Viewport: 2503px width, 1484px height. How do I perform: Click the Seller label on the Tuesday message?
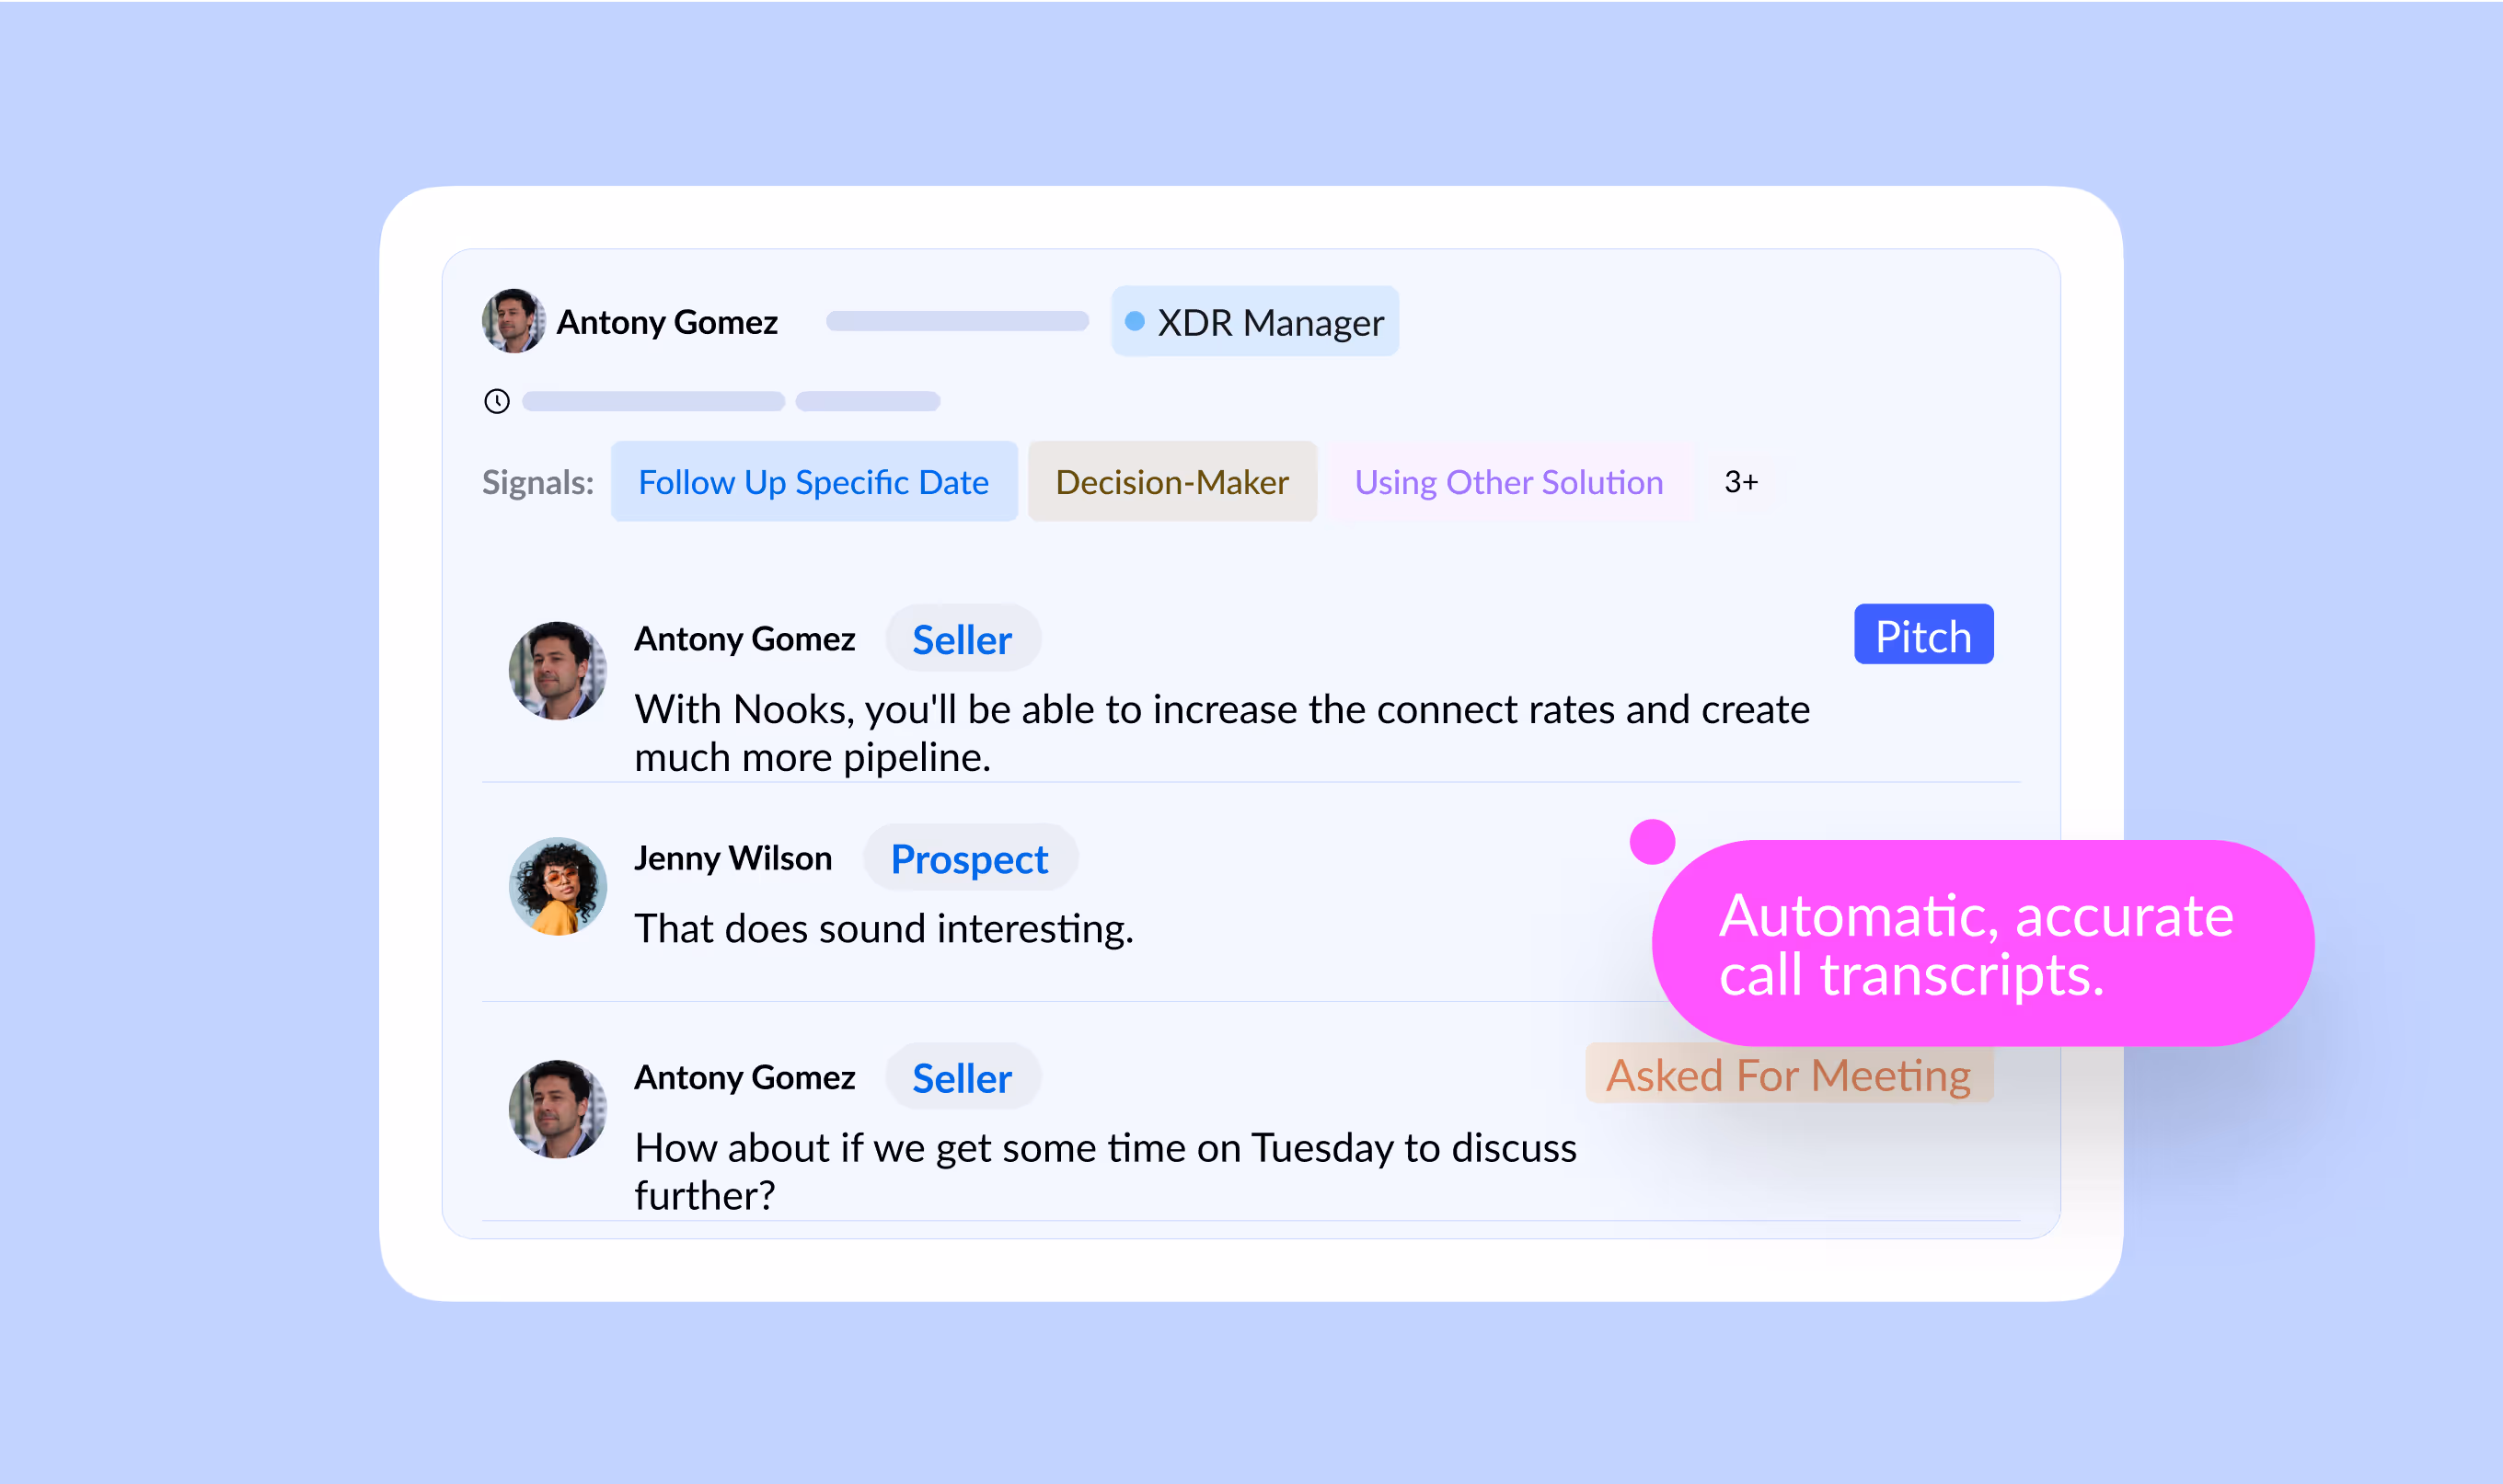[x=962, y=1078]
